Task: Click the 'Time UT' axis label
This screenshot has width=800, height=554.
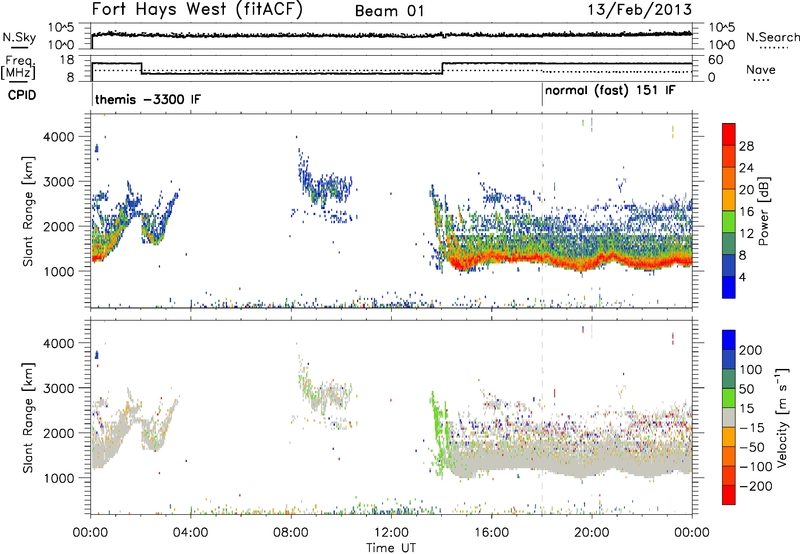Action: [391, 548]
